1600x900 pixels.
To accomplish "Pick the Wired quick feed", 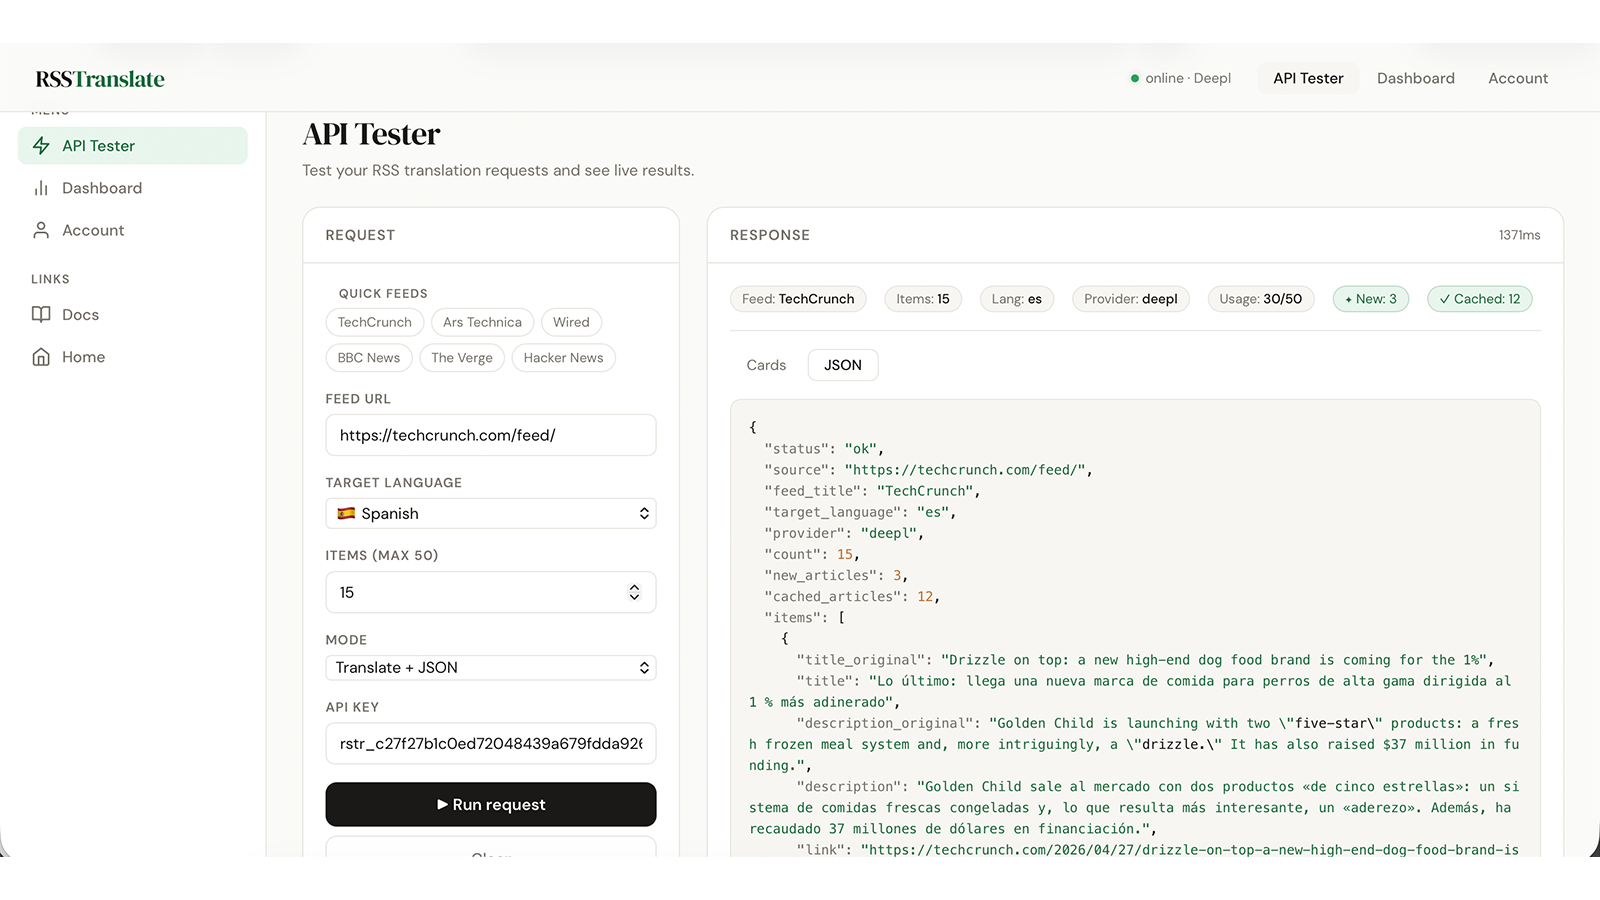I will pyautogui.click(x=571, y=322).
